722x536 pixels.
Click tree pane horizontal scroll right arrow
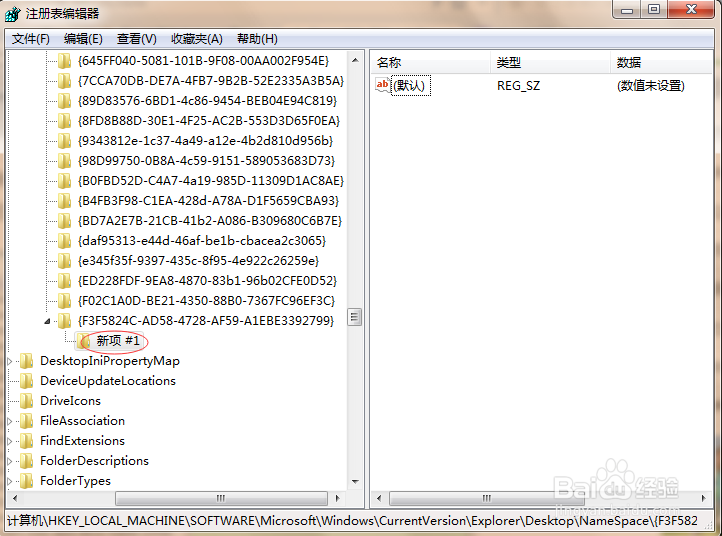pyautogui.click(x=338, y=498)
